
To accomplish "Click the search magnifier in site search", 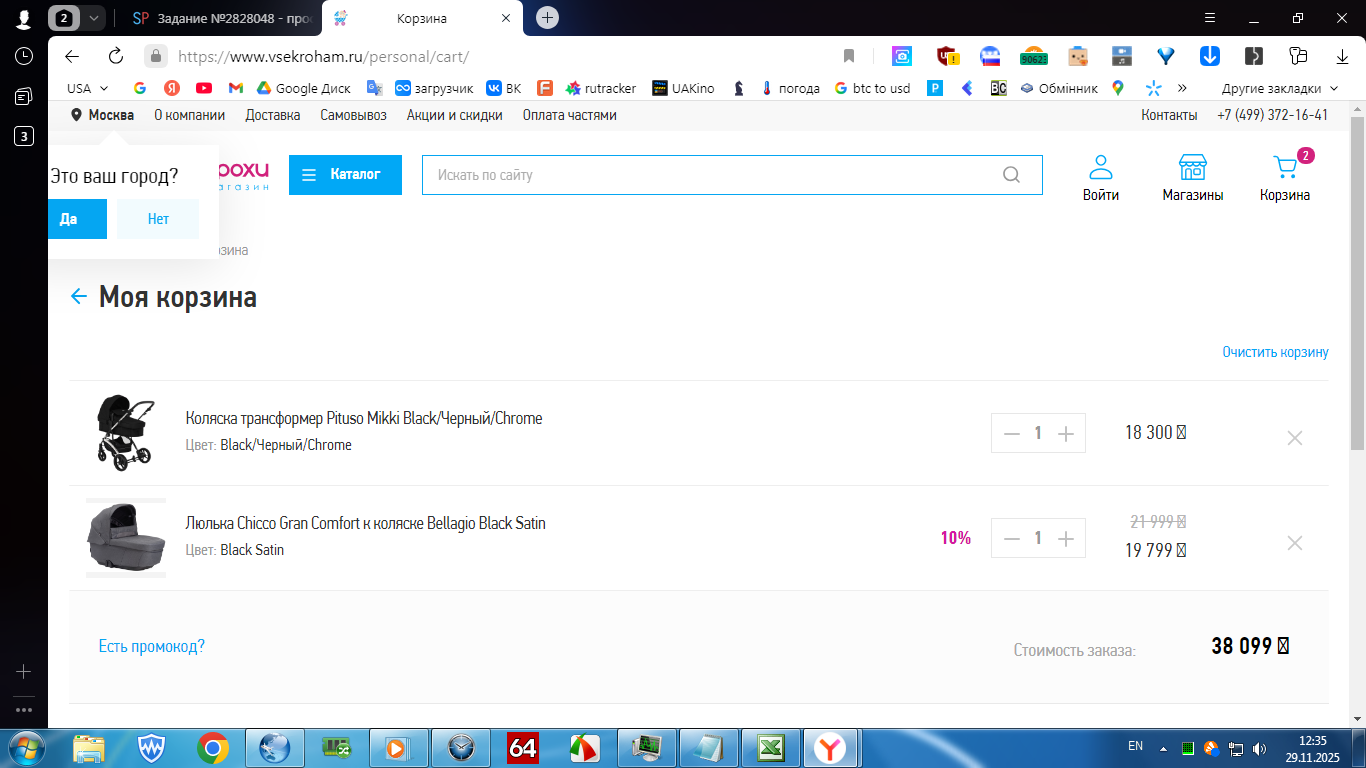I will pos(1011,175).
